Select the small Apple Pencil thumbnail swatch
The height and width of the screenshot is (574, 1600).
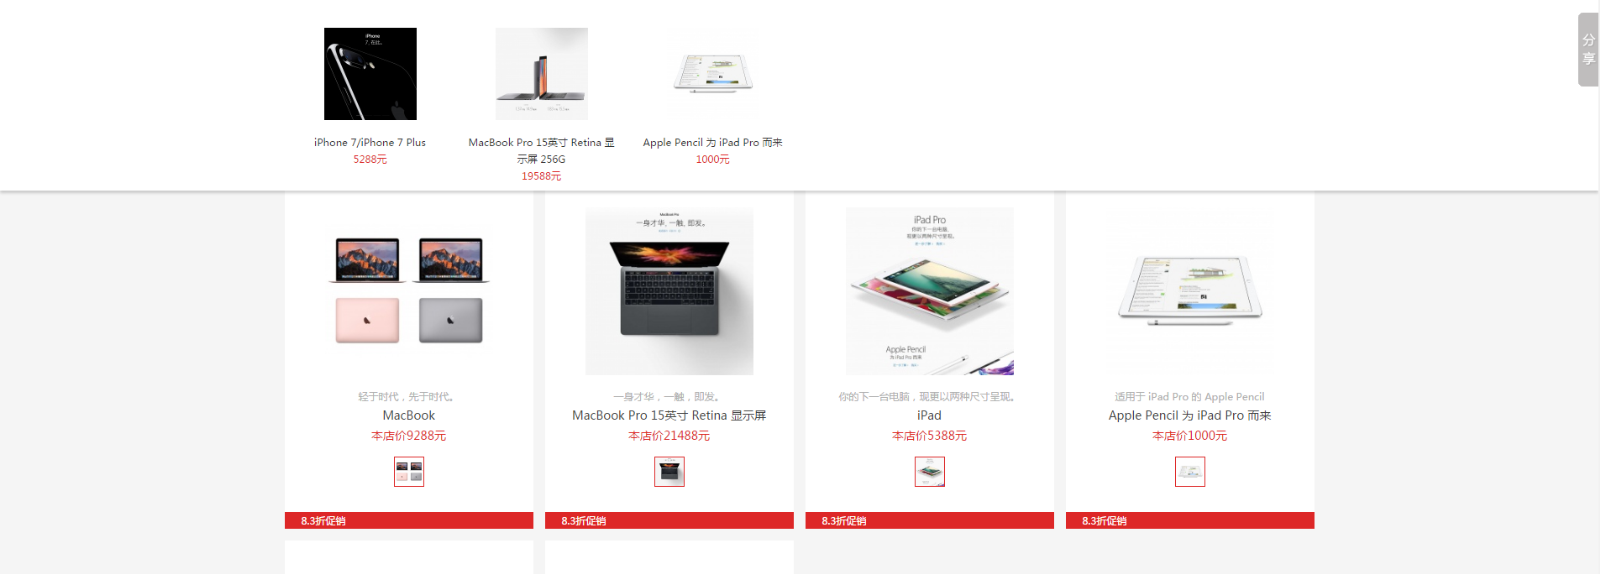click(1190, 472)
